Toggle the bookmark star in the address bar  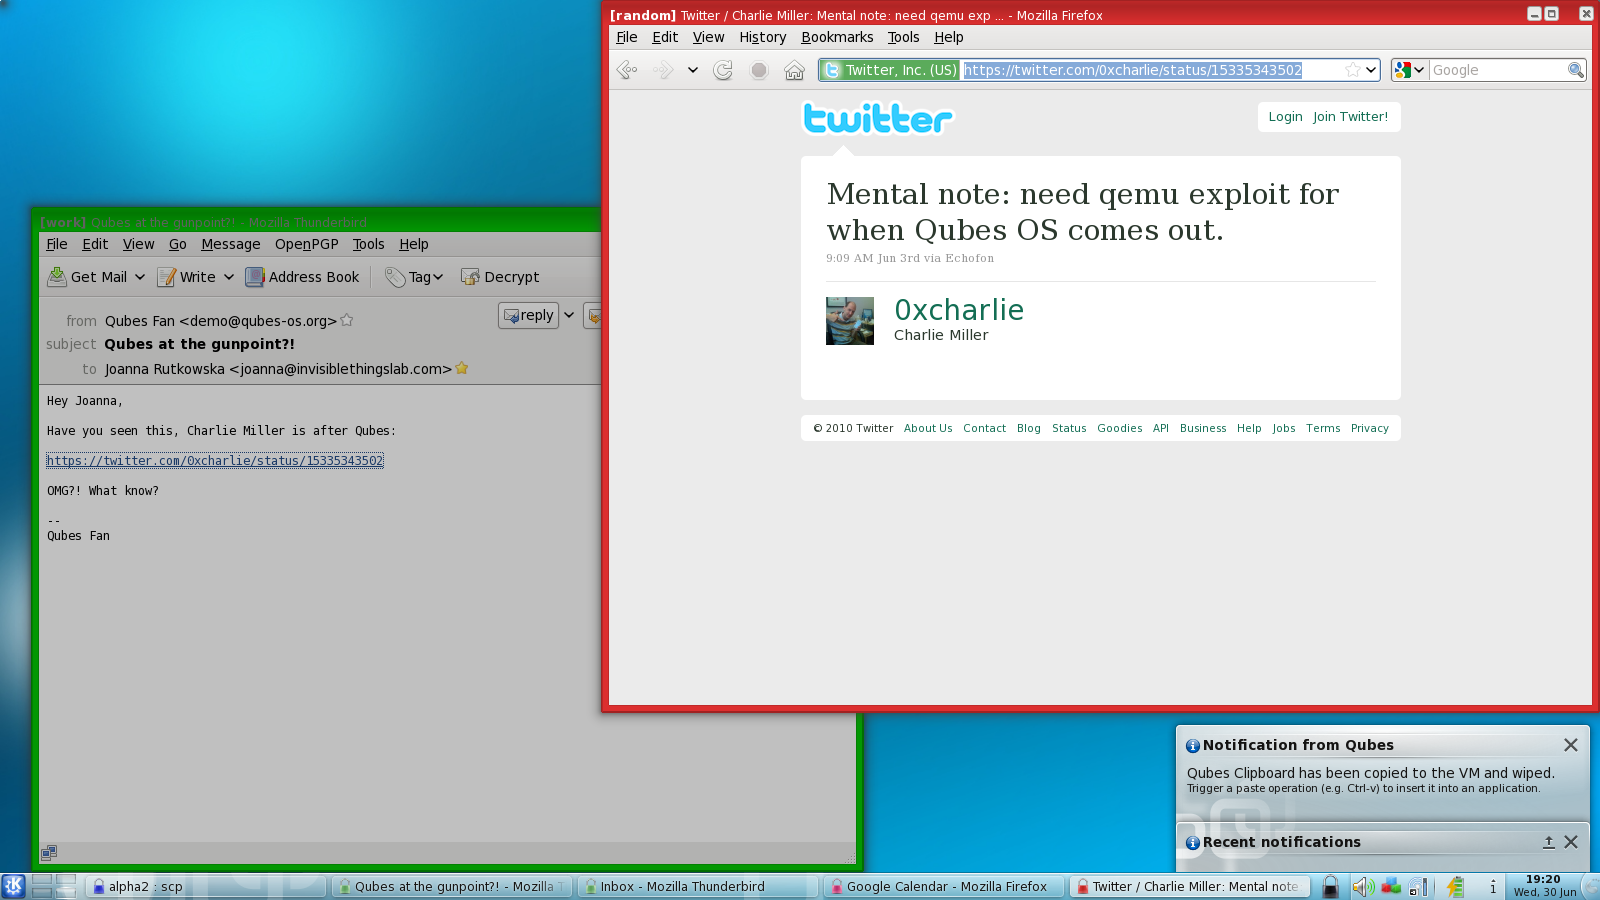1352,70
